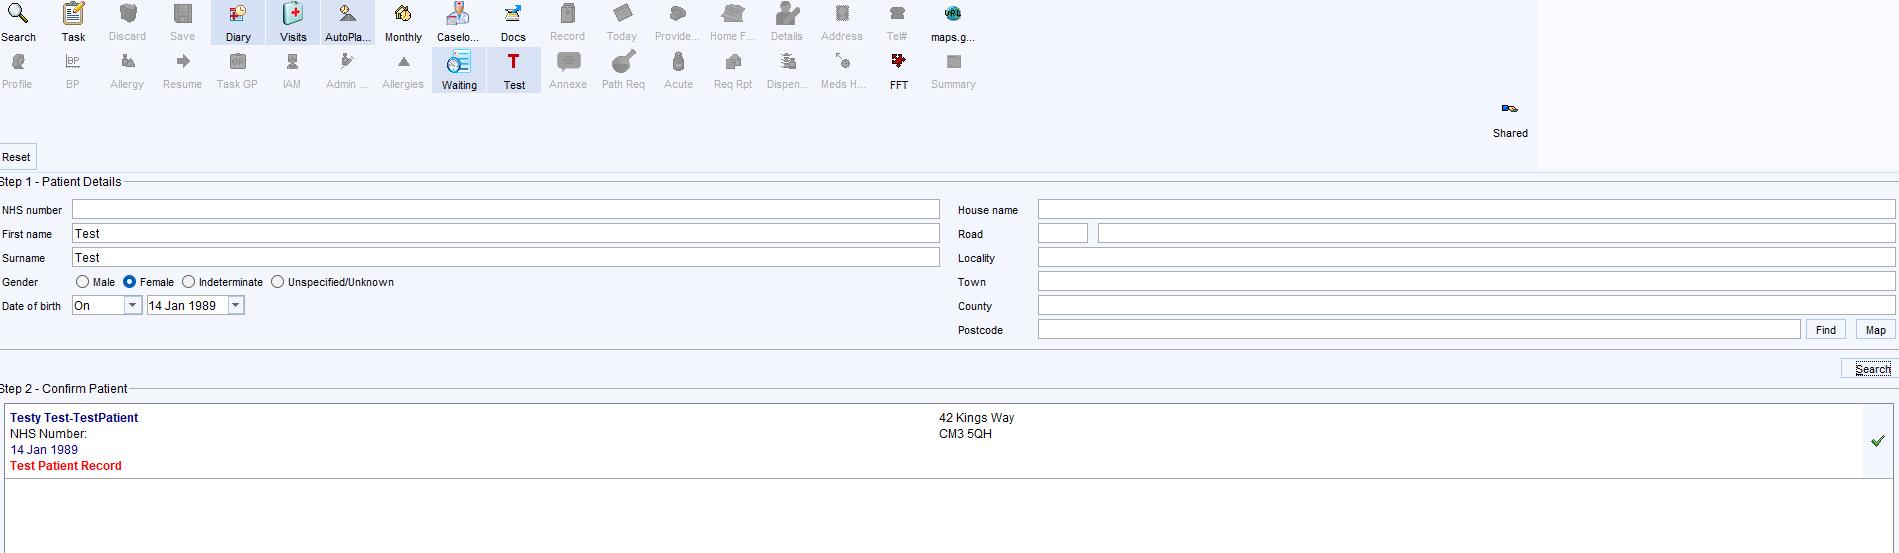The image size is (1899, 553).
Task: Click the Find postcode button
Action: 1826,330
